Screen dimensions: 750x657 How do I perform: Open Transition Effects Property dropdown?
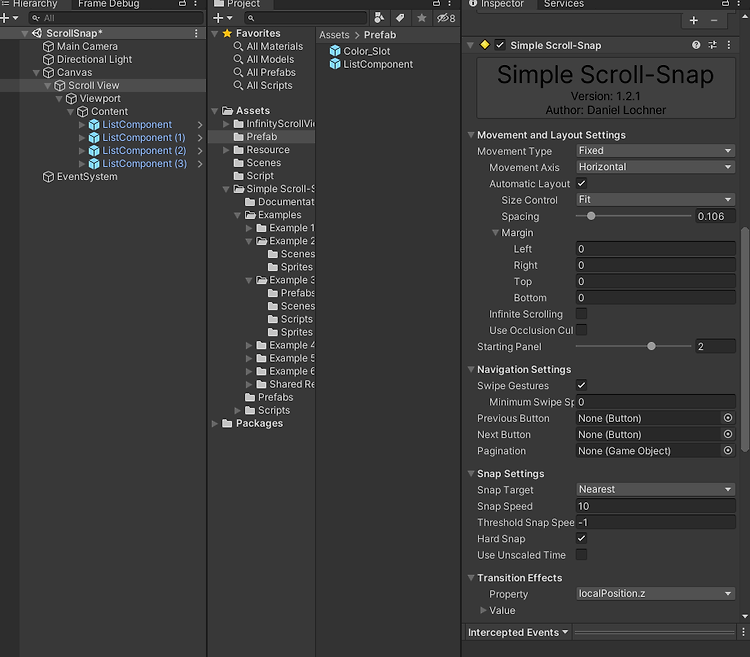(x=655, y=593)
